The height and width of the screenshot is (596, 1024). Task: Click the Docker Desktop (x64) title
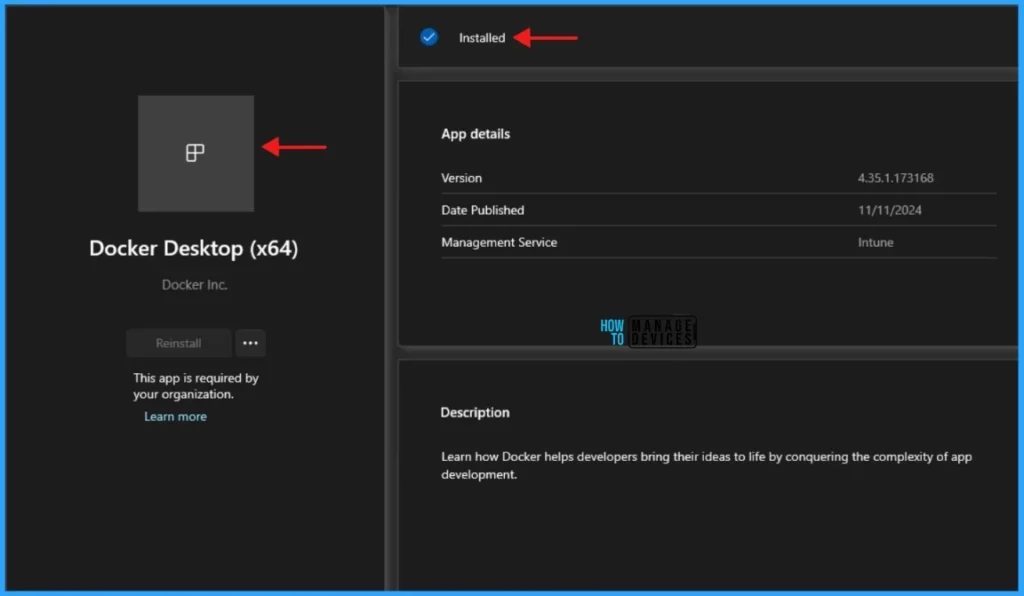(x=193, y=248)
